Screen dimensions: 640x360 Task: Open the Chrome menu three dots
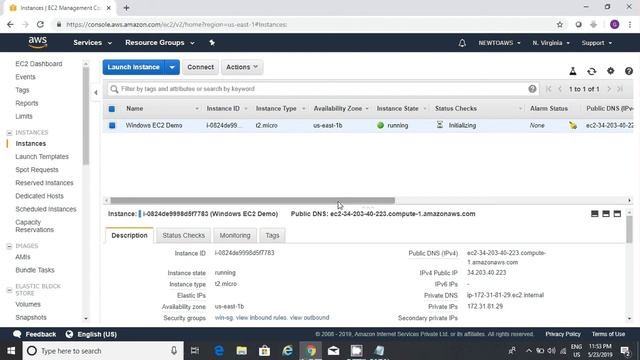[x=630, y=24]
